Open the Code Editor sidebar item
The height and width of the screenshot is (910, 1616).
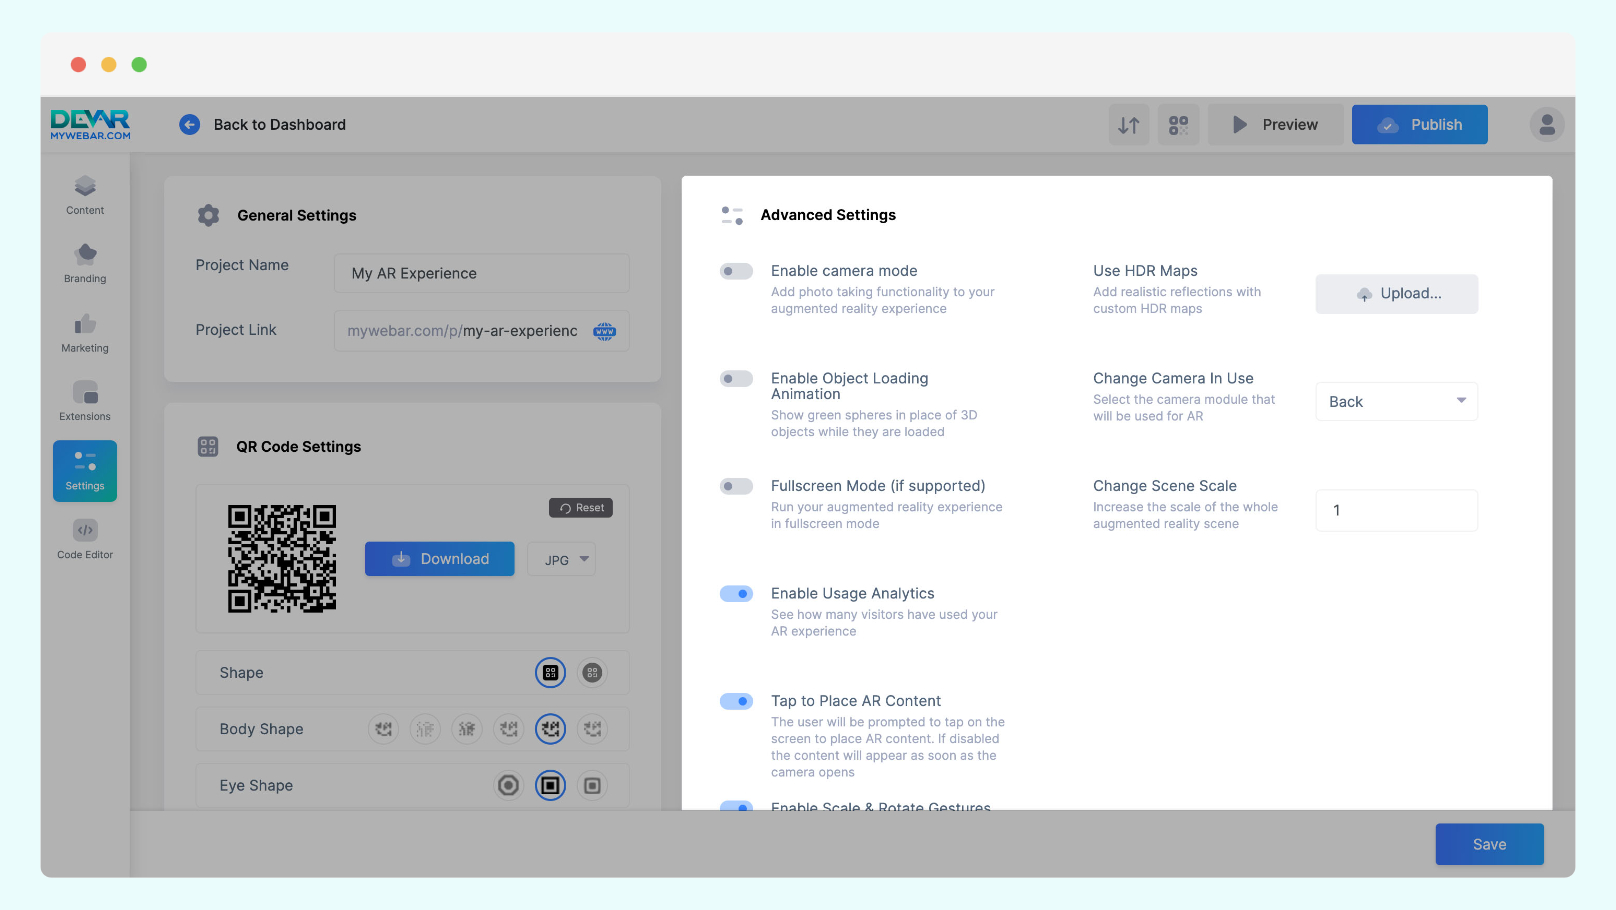tap(85, 539)
